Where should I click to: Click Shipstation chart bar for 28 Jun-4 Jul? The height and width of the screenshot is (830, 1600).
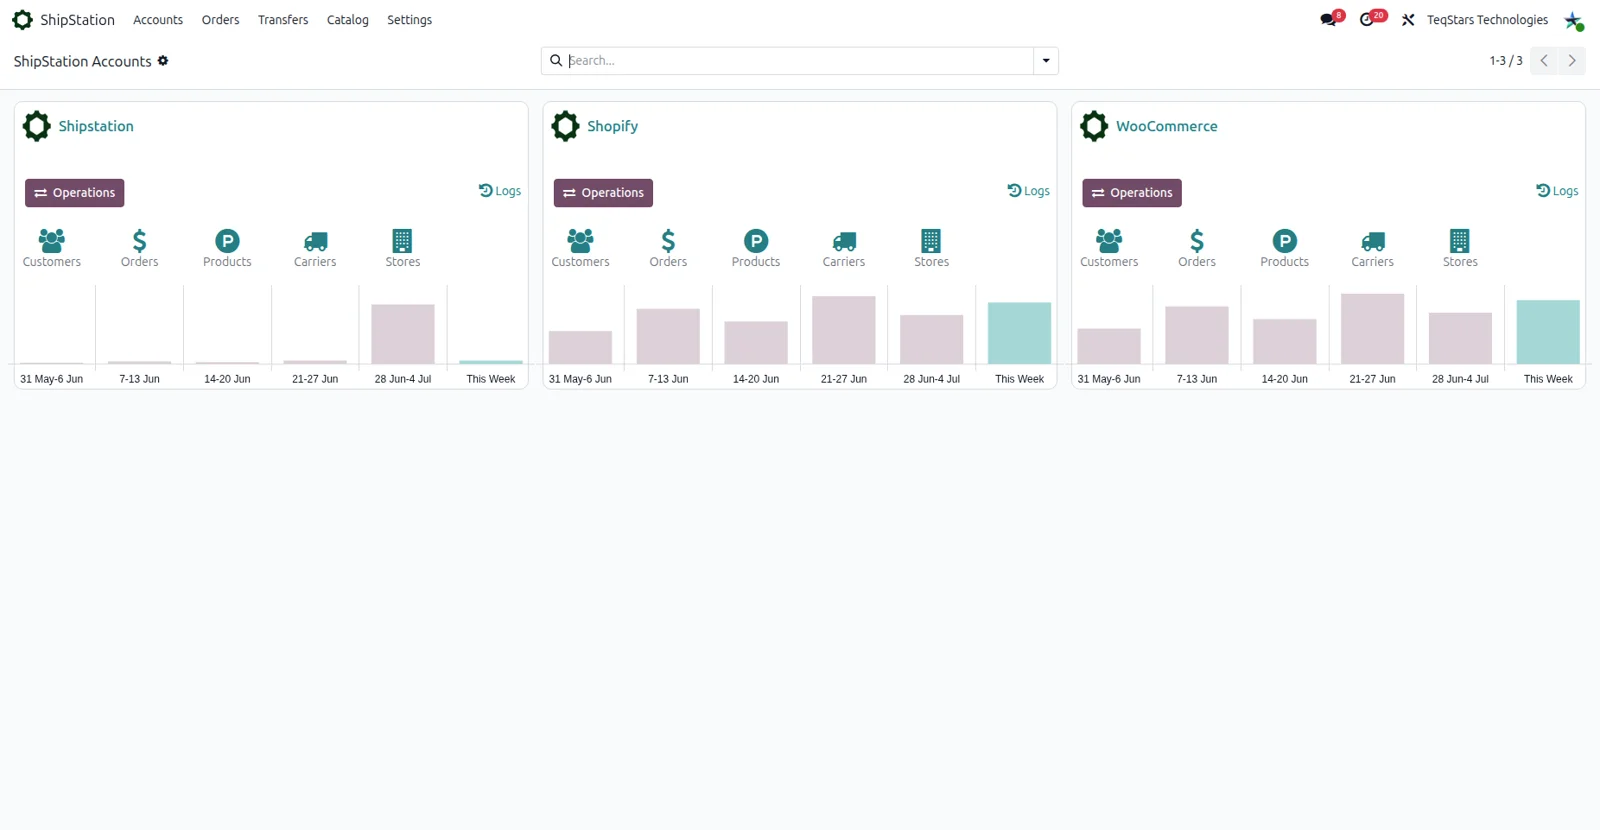pyautogui.click(x=403, y=334)
